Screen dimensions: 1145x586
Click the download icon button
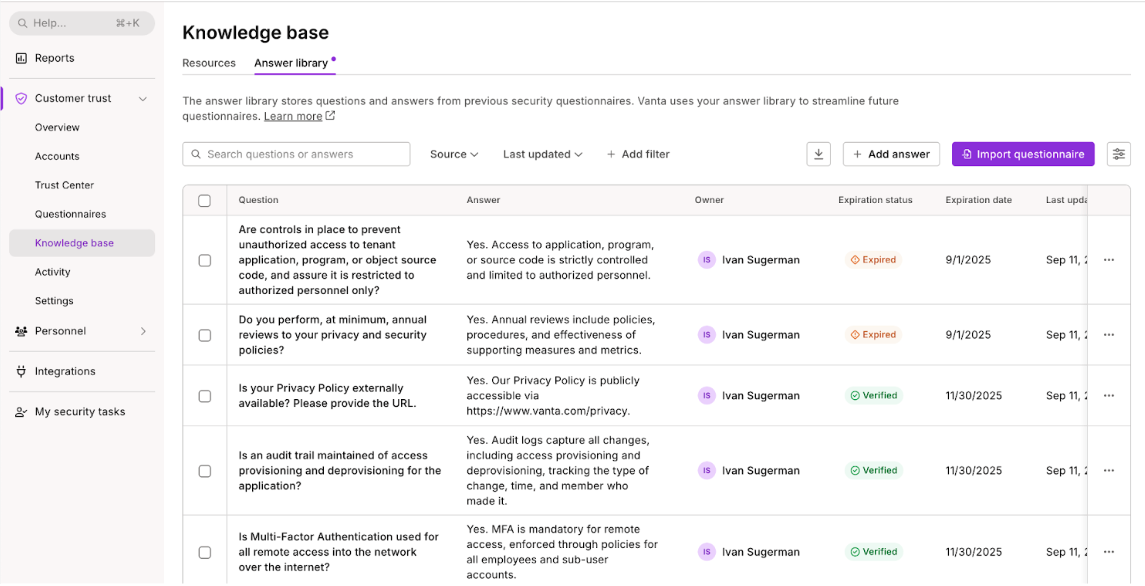point(819,154)
